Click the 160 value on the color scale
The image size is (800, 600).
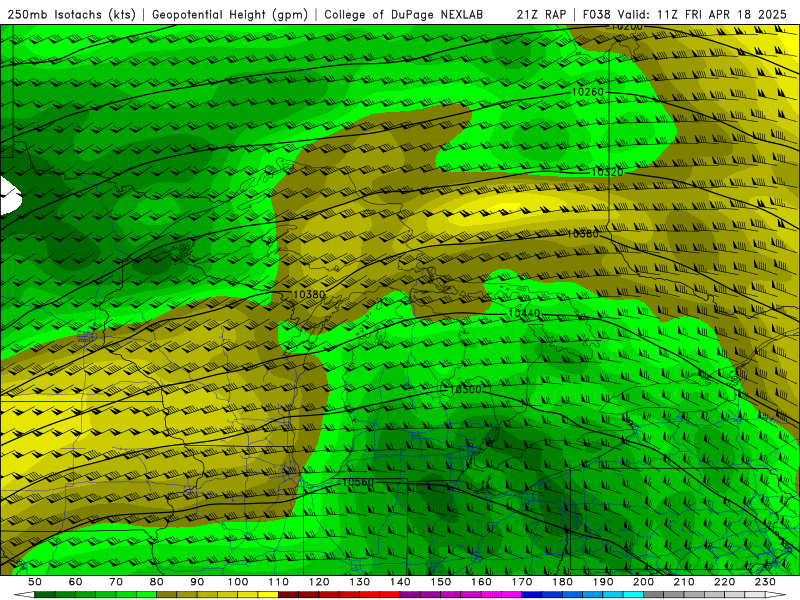pyautogui.click(x=481, y=582)
